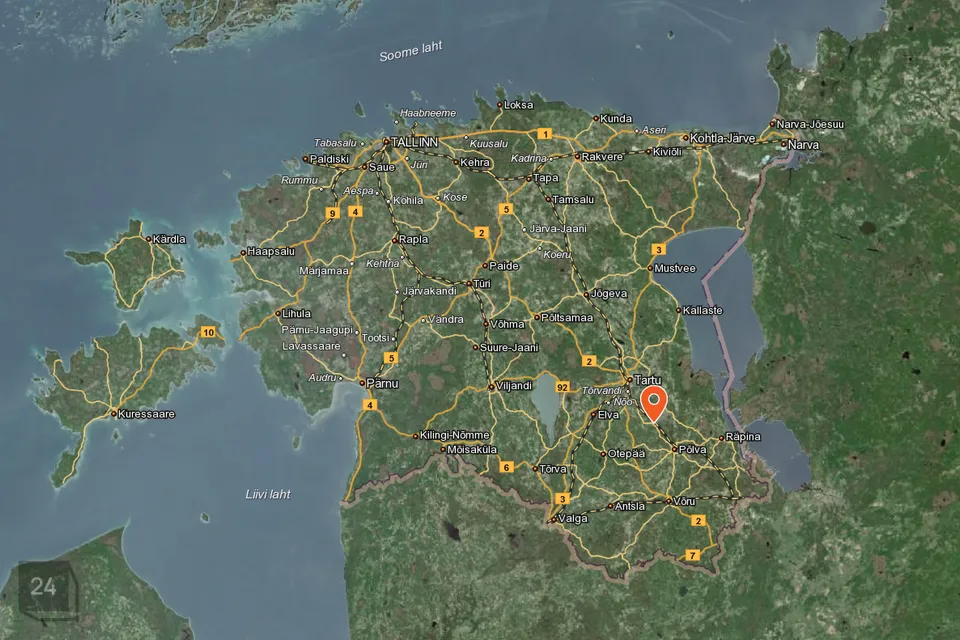Click road shield 4 below Pärnu
960x640 pixels.
pyautogui.click(x=369, y=405)
